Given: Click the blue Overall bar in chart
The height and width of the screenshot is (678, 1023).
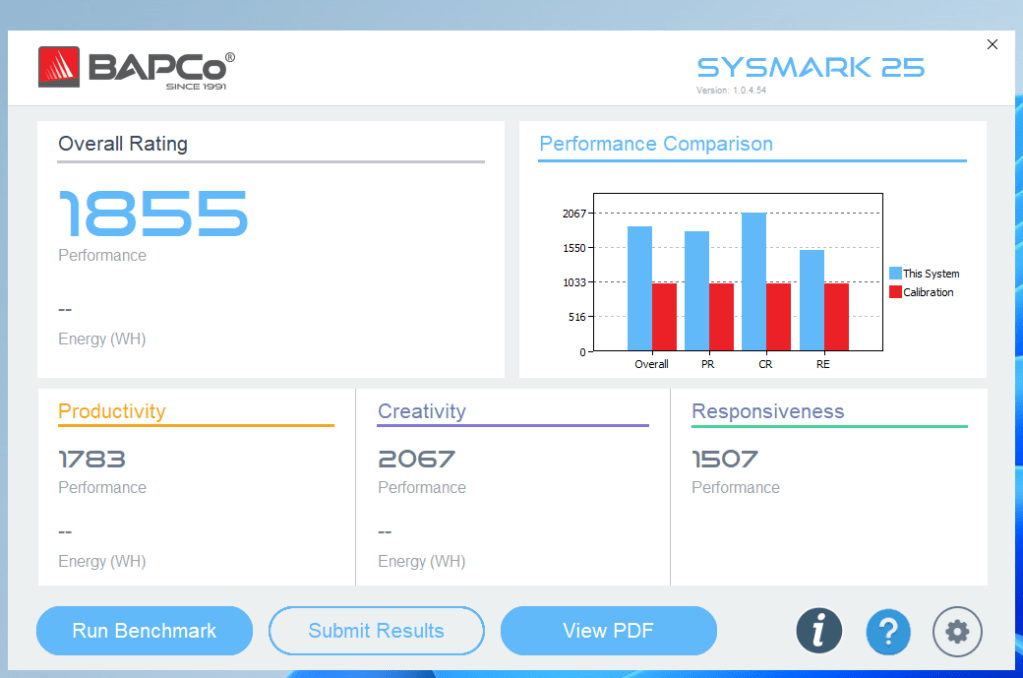Looking at the screenshot, I should [x=640, y=288].
